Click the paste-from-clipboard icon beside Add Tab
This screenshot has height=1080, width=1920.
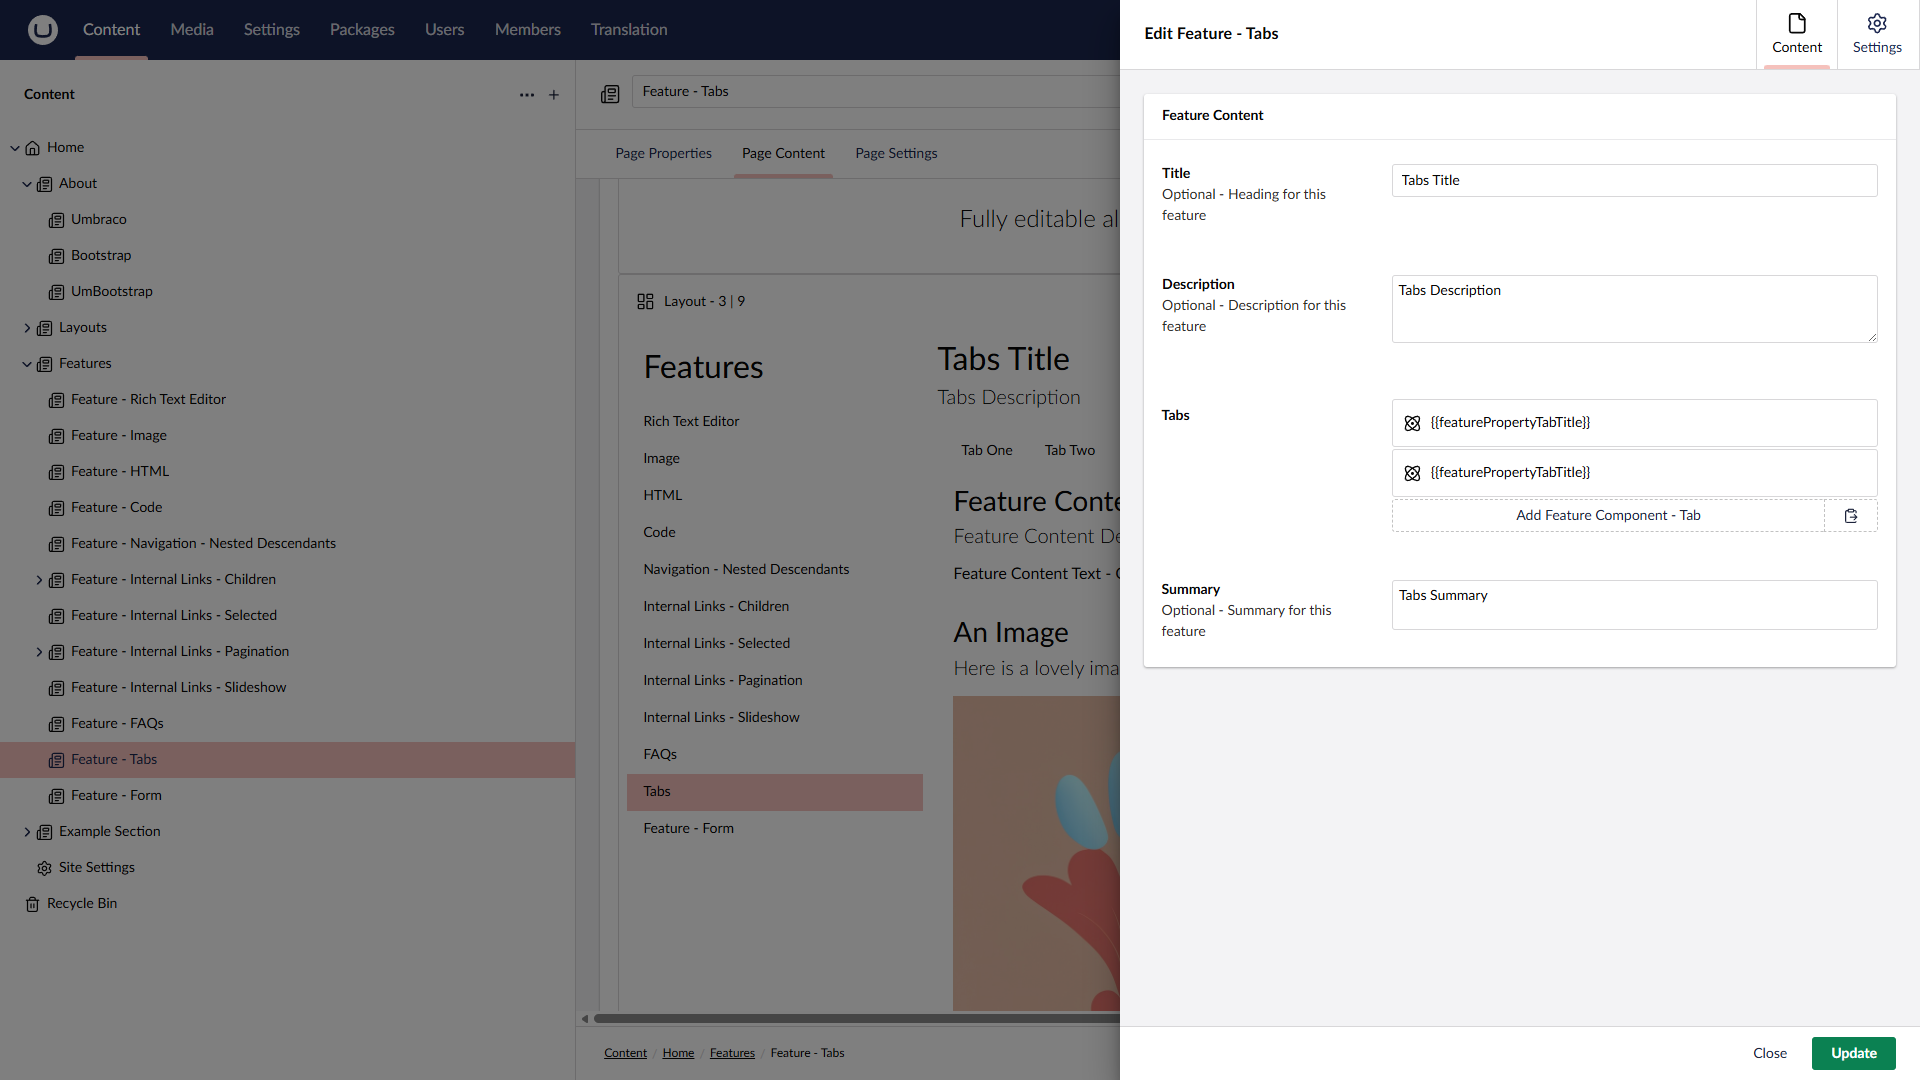pos(1850,516)
